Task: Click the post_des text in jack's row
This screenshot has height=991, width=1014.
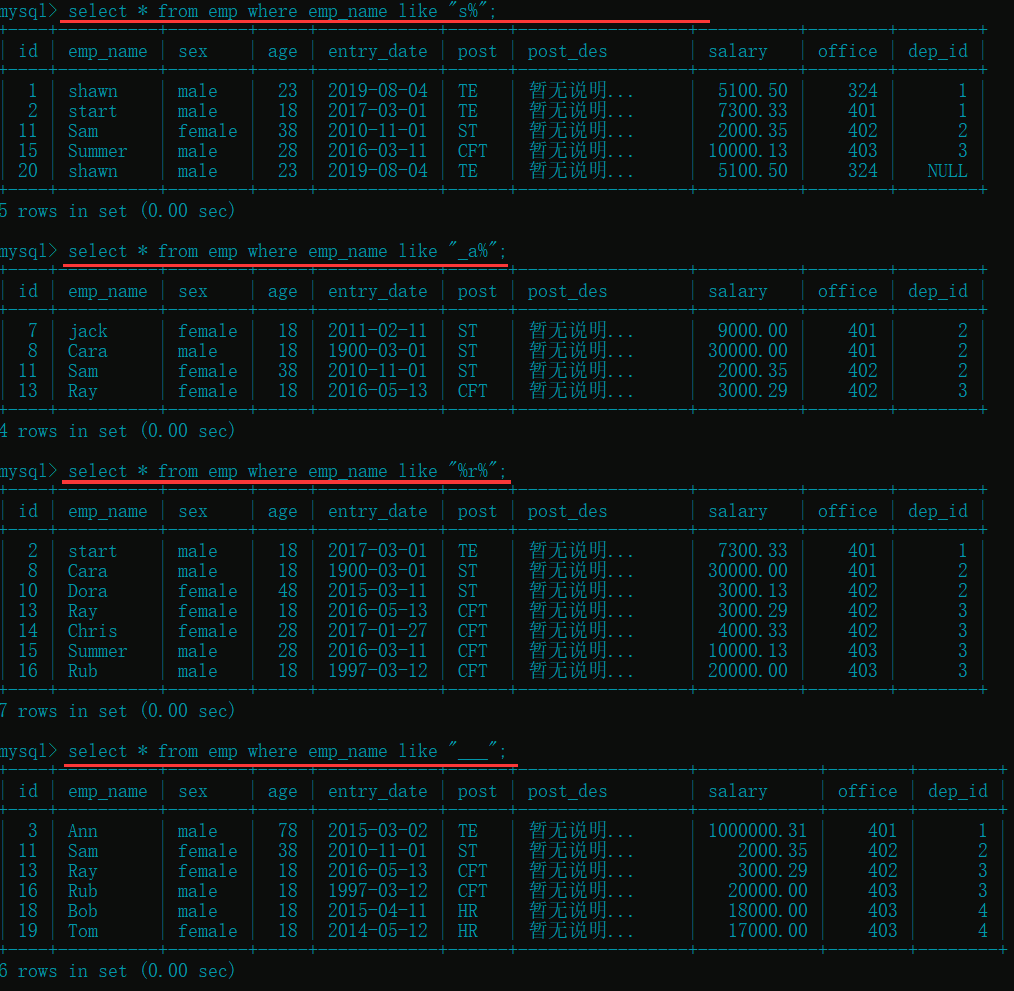Action: (x=581, y=331)
